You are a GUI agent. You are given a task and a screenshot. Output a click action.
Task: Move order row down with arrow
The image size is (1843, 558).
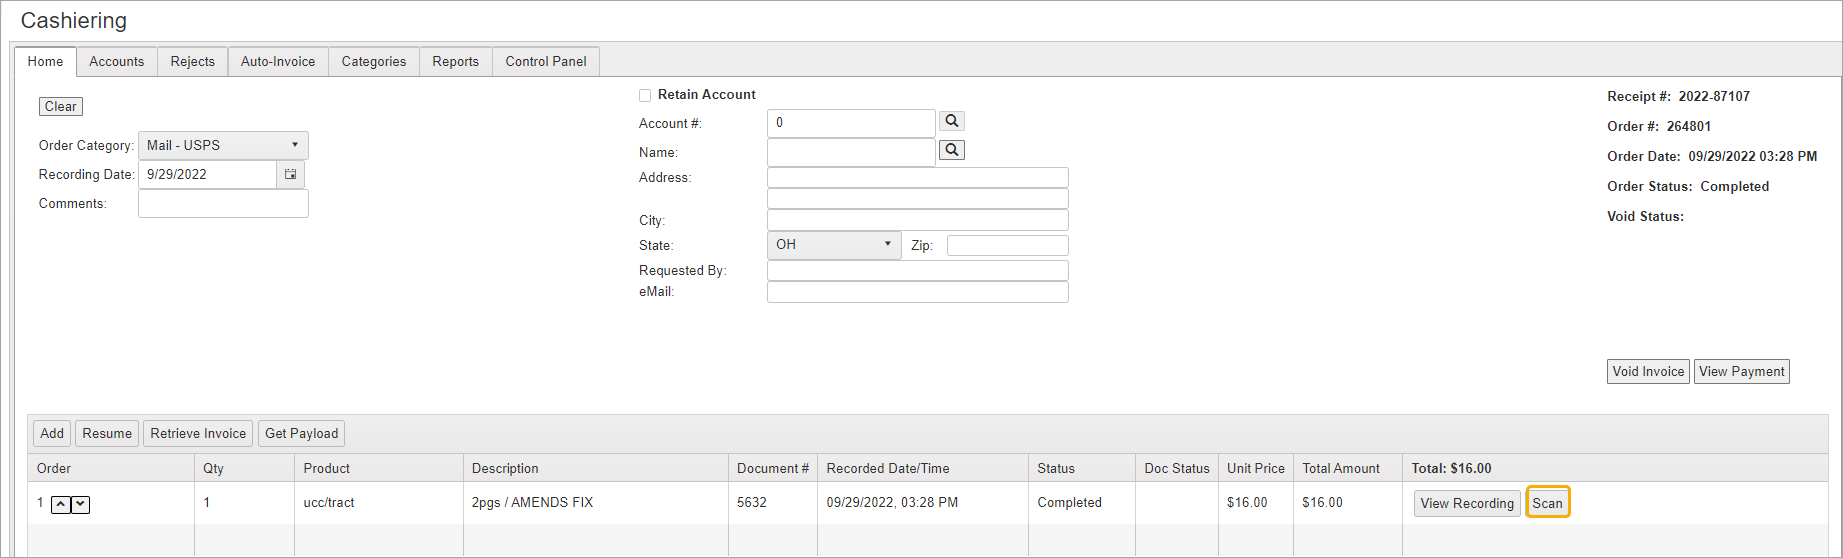(81, 505)
